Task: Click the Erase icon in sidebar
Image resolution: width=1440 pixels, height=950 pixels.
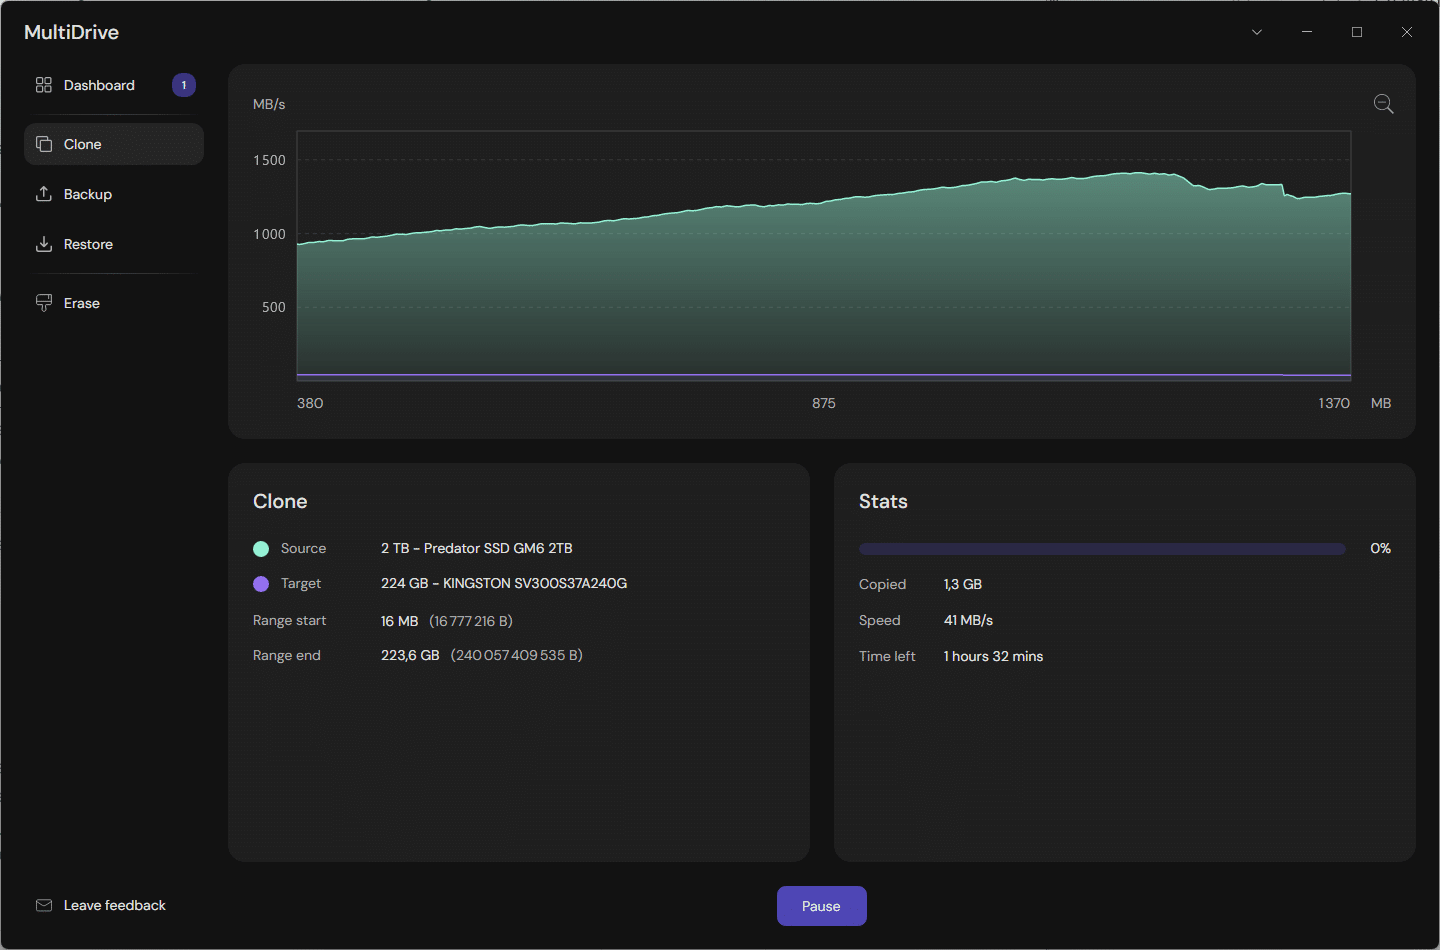Action: (x=44, y=303)
